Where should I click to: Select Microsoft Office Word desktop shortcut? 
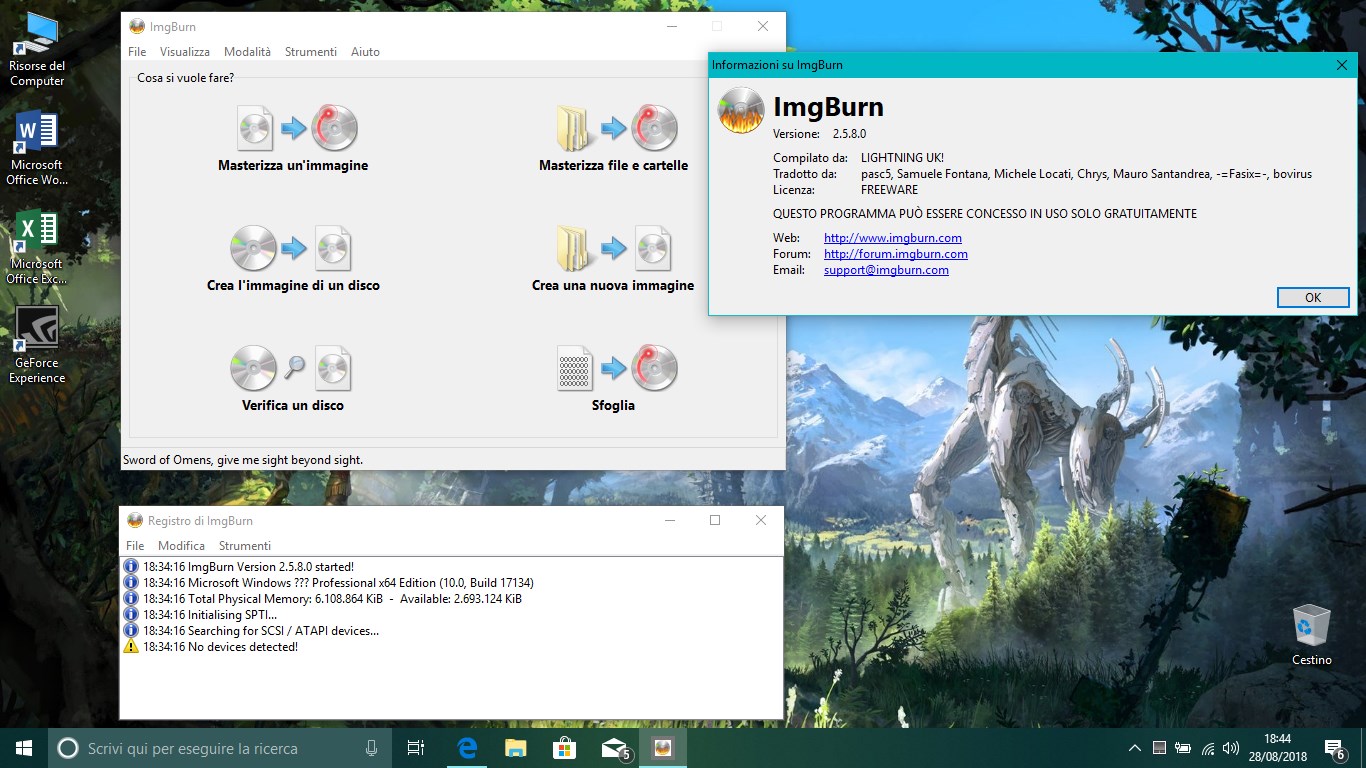(x=37, y=149)
